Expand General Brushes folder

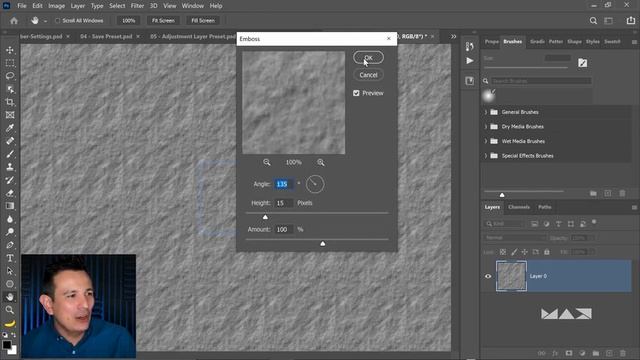pos(486,112)
